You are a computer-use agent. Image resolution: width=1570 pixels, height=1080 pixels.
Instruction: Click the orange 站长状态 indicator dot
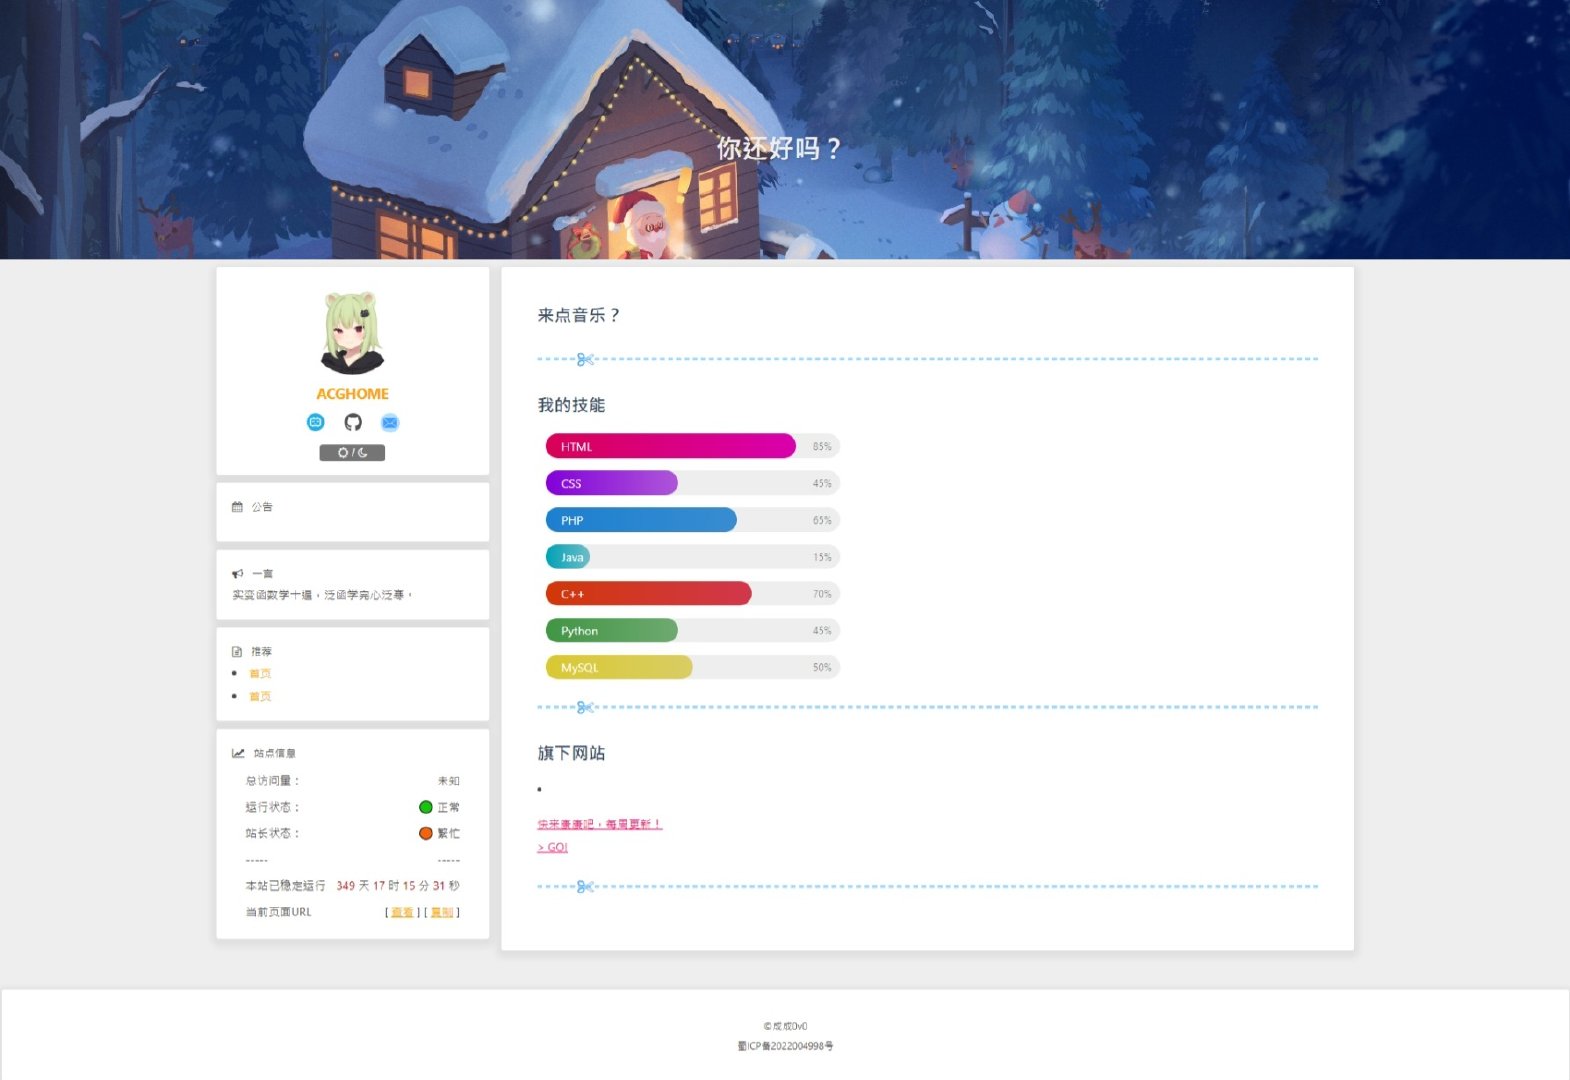[426, 833]
